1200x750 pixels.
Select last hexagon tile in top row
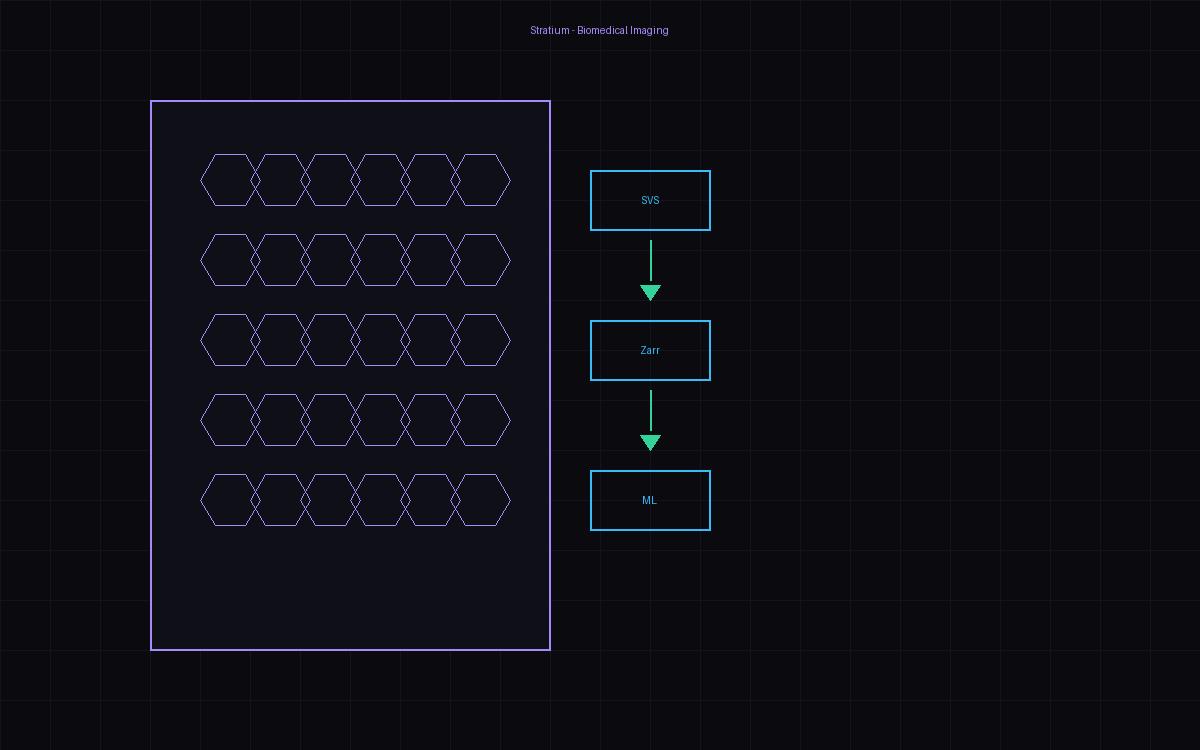481,180
